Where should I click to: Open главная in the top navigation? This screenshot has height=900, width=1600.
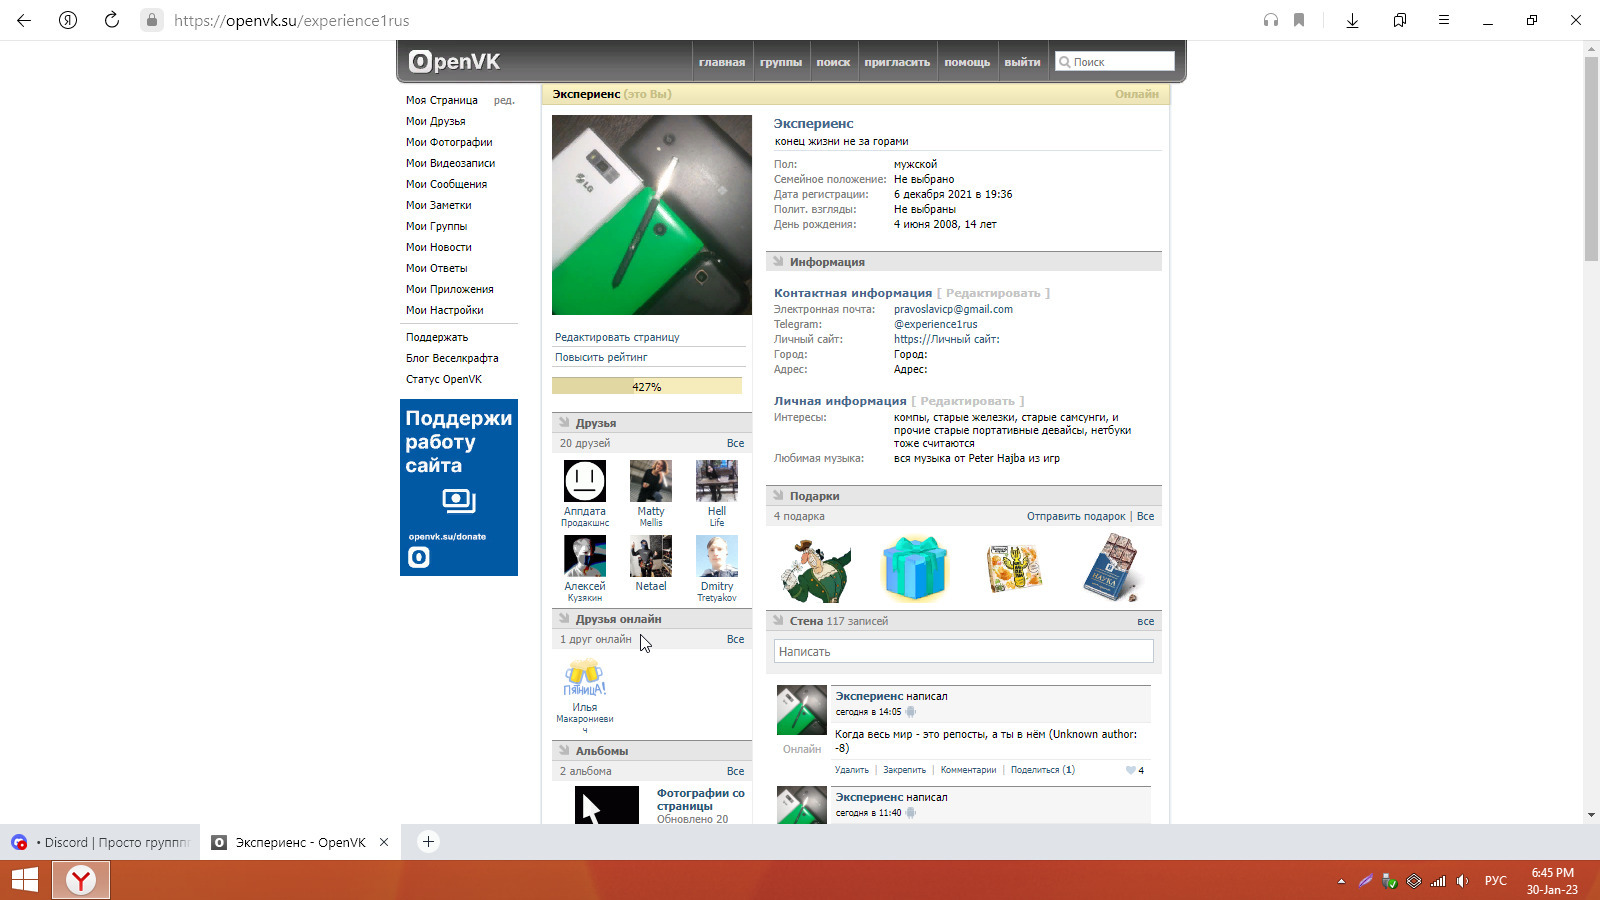tap(722, 62)
